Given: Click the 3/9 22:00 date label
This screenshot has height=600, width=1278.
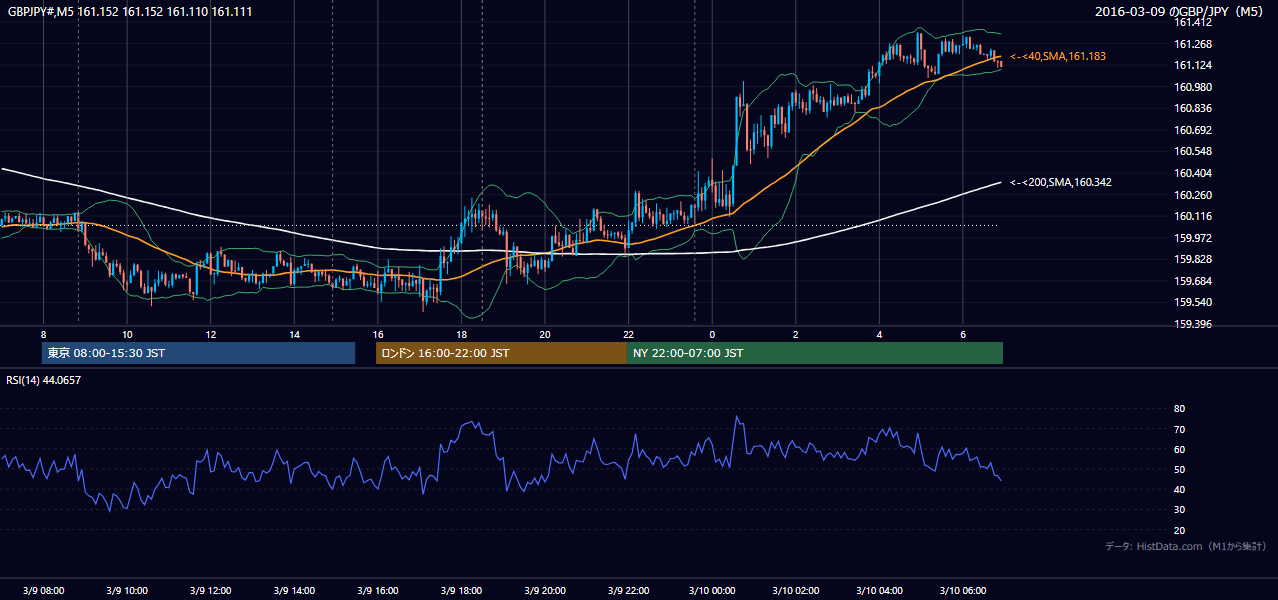Looking at the screenshot, I should pos(627,591).
